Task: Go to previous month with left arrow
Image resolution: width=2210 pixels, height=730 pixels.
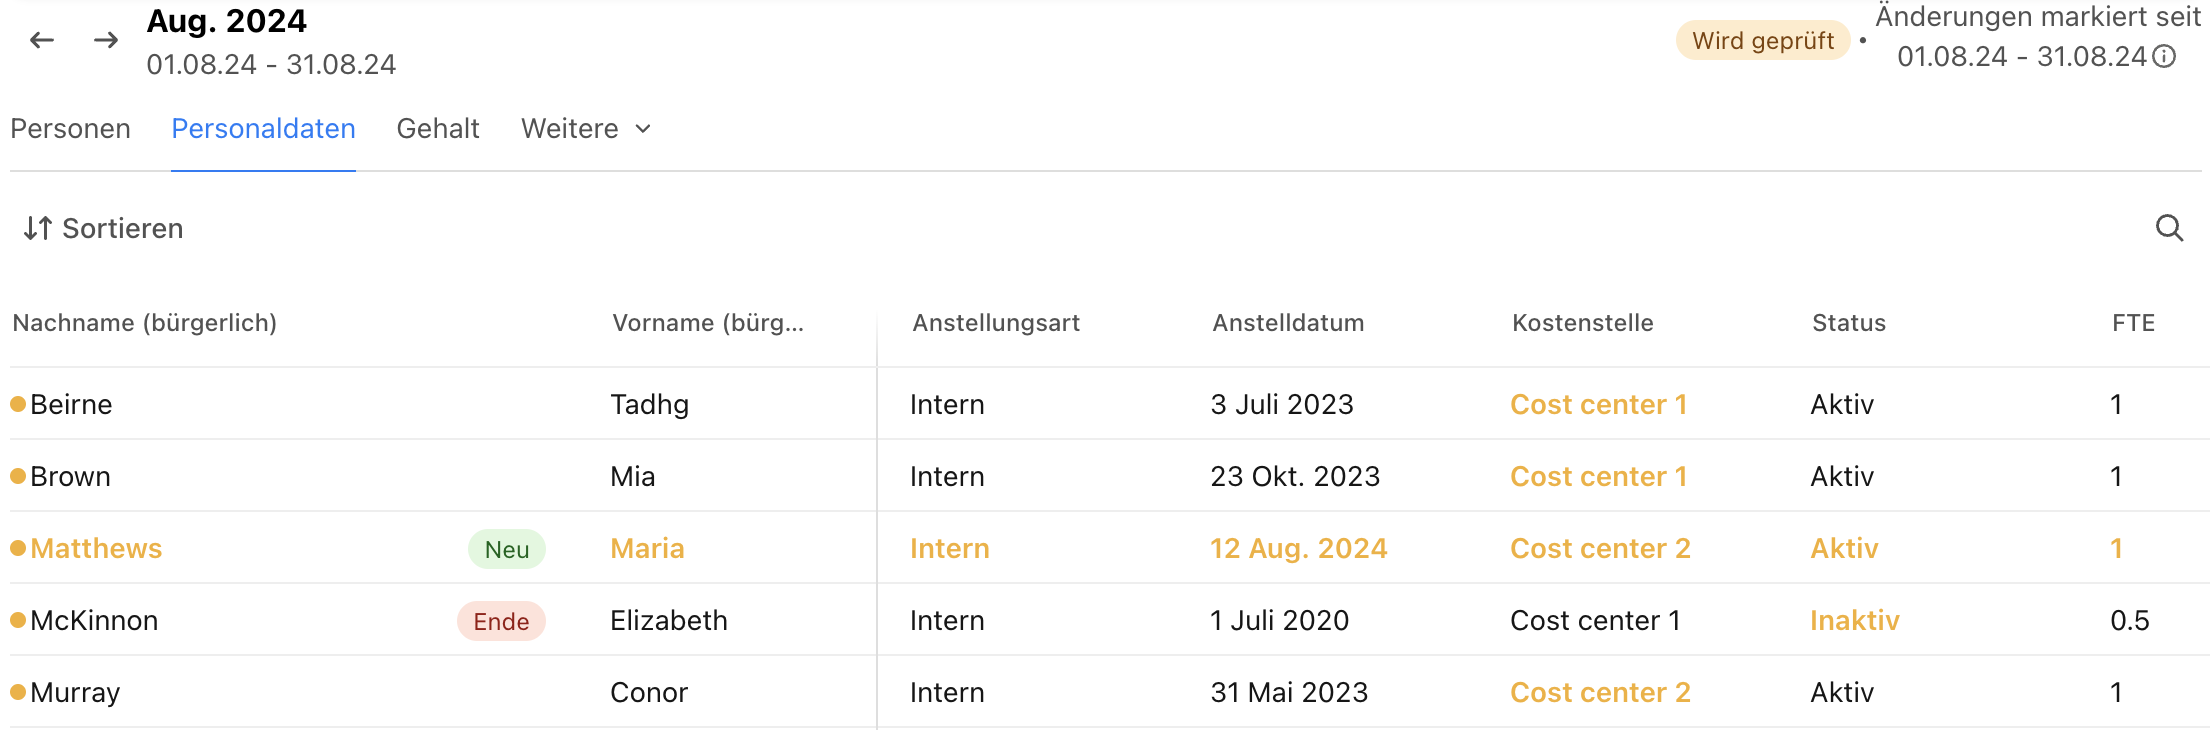Action: coord(42,40)
